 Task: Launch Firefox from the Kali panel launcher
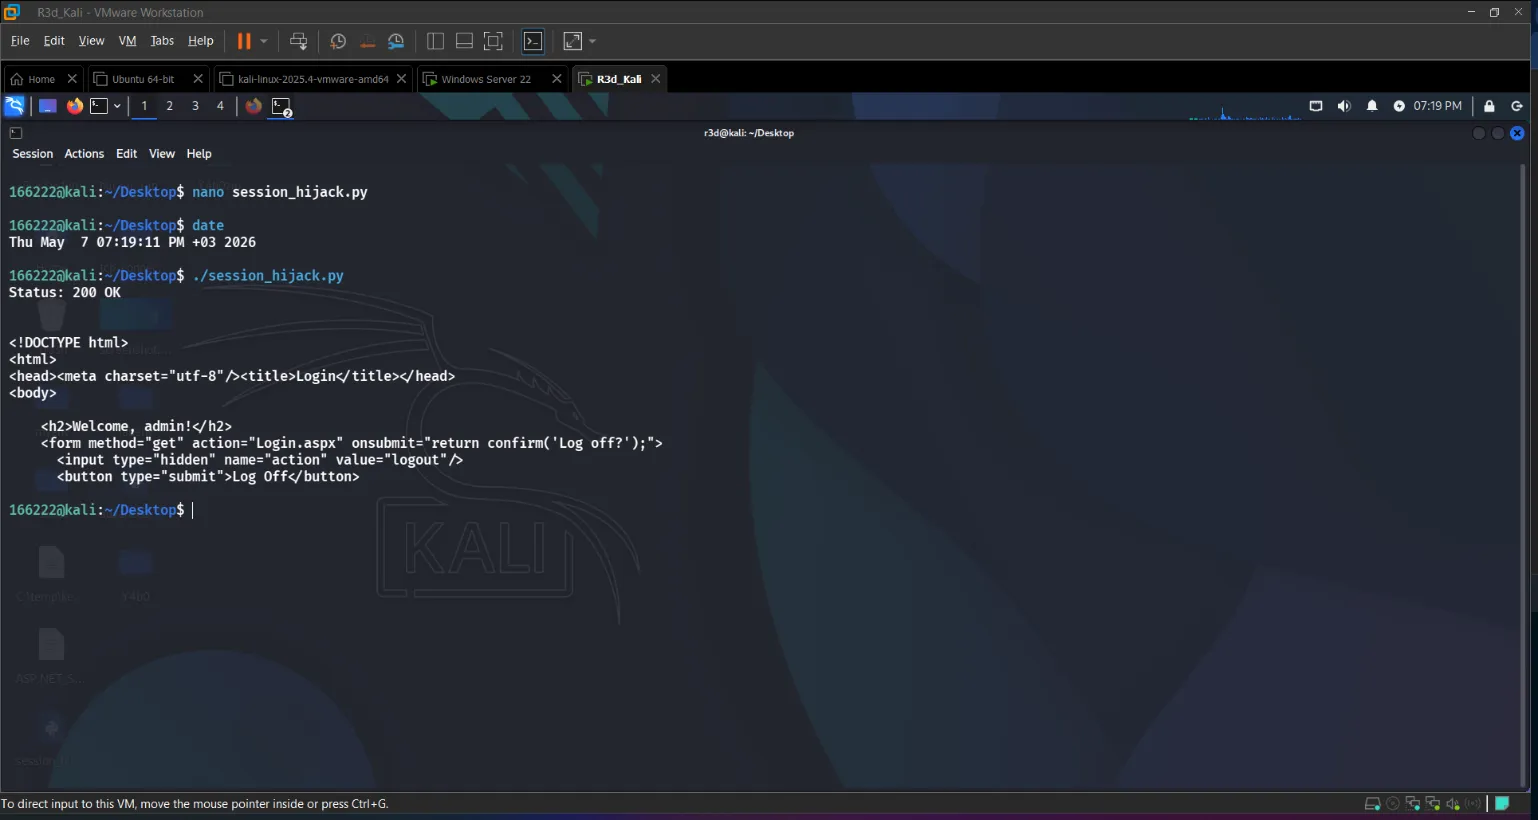click(75, 106)
